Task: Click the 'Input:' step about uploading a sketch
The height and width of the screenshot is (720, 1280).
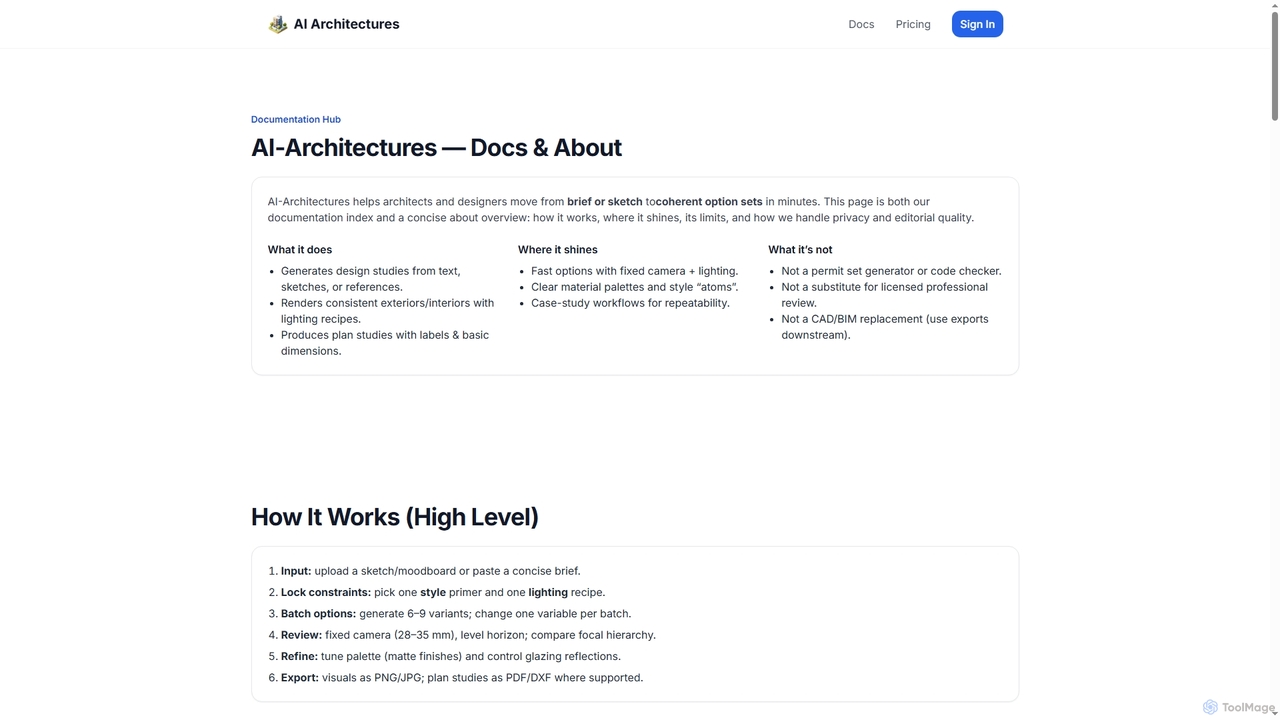Action: point(430,571)
